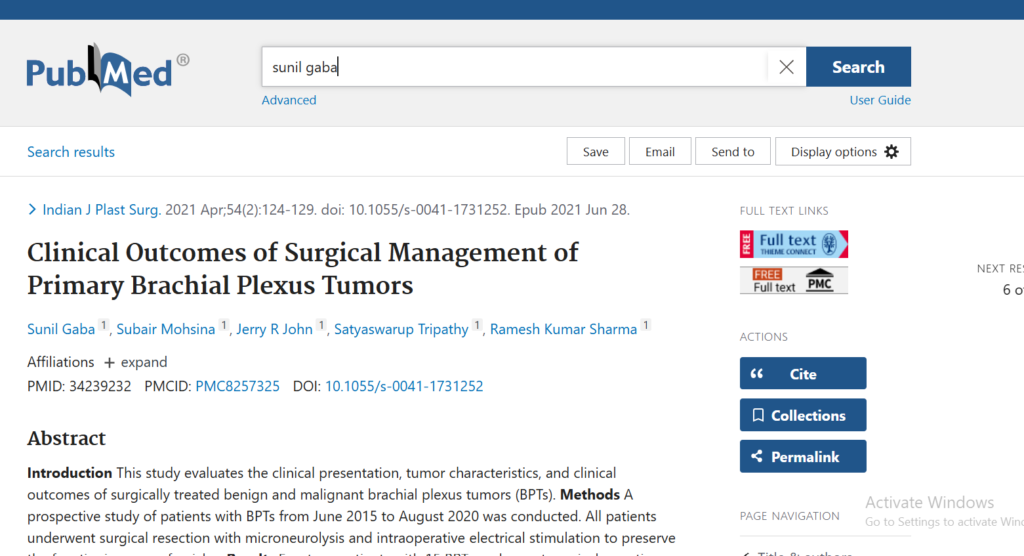The height and width of the screenshot is (556, 1024).
Task: Open the User Guide link
Action: (880, 100)
